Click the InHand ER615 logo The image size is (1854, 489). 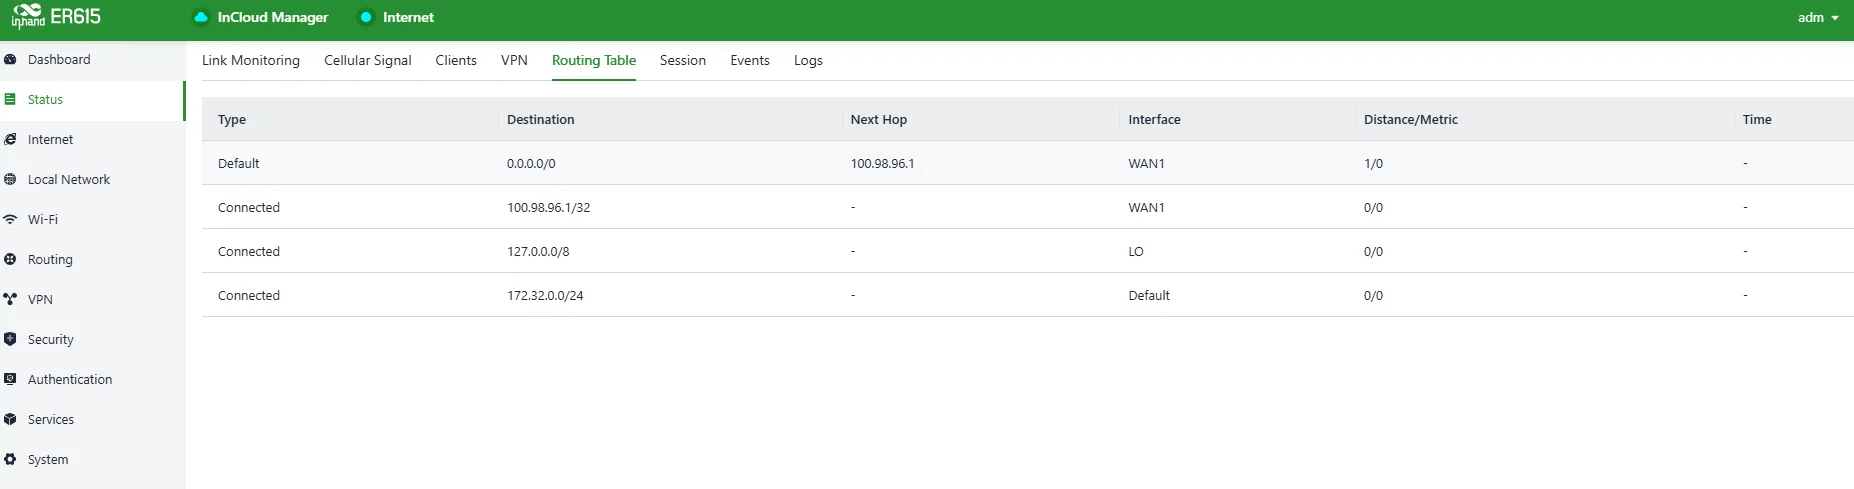tap(56, 17)
